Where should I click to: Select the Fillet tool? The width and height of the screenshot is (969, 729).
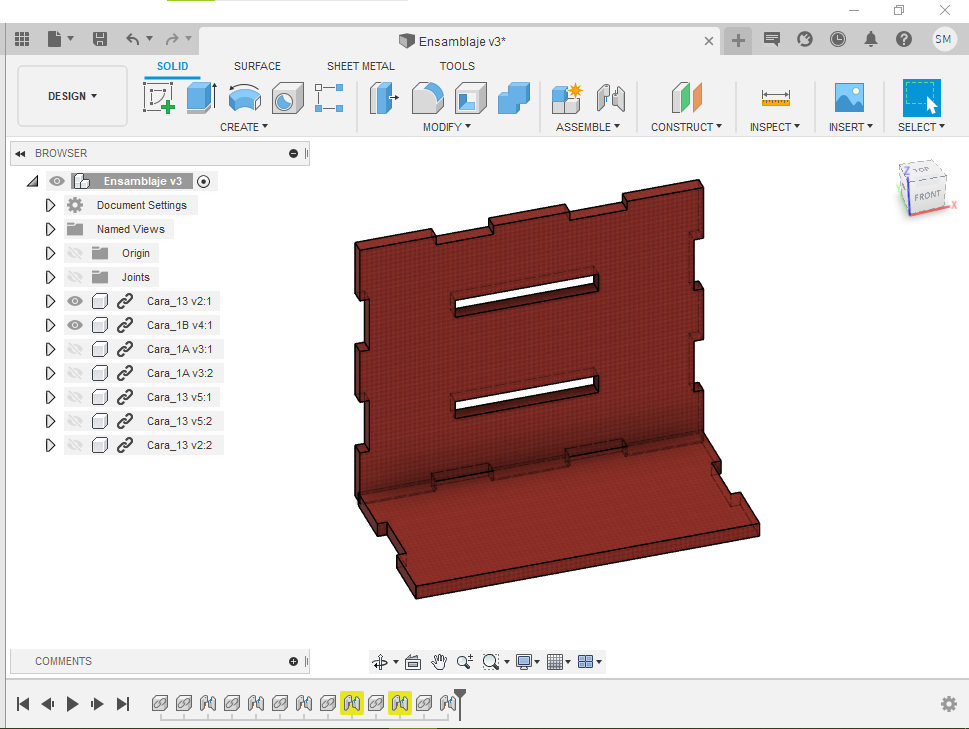click(428, 98)
